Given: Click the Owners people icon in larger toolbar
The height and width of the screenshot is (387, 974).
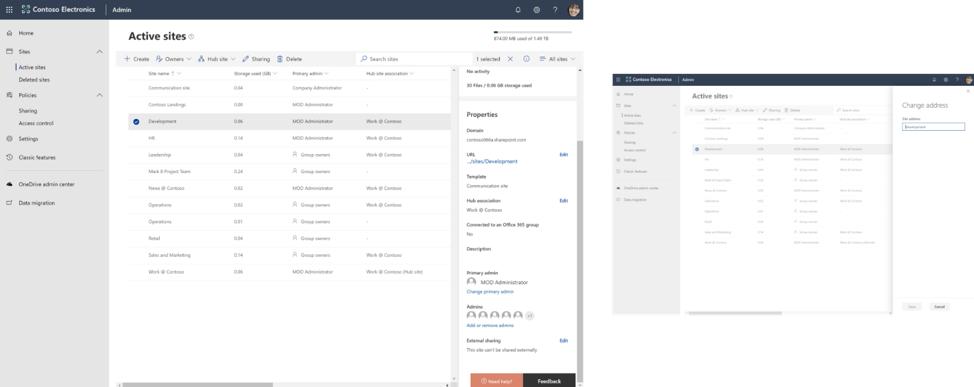Looking at the screenshot, I should tap(159, 59).
